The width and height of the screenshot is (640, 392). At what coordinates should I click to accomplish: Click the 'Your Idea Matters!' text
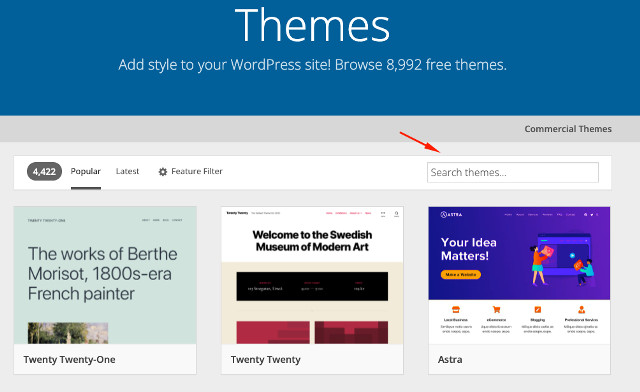click(x=469, y=249)
